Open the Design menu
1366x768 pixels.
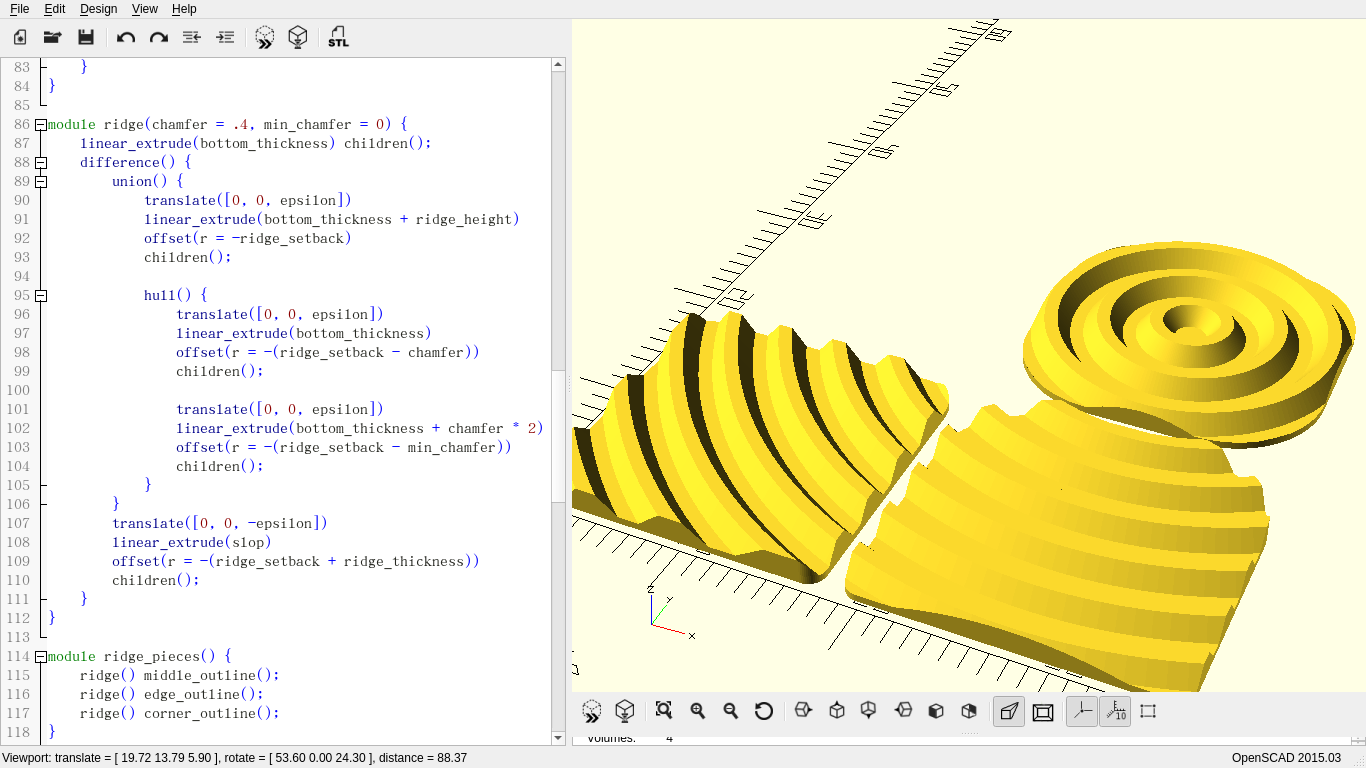click(98, 9)
